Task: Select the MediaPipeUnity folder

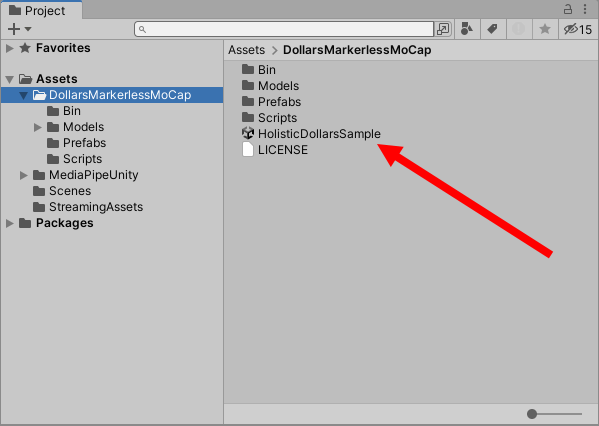Action: [112, 175]
